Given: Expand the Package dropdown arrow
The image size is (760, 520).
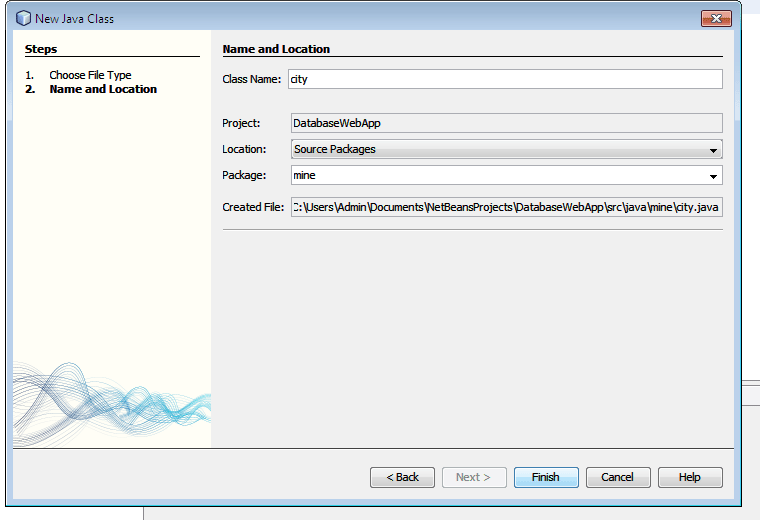Looking at the screenshot, I should point(713,176).
